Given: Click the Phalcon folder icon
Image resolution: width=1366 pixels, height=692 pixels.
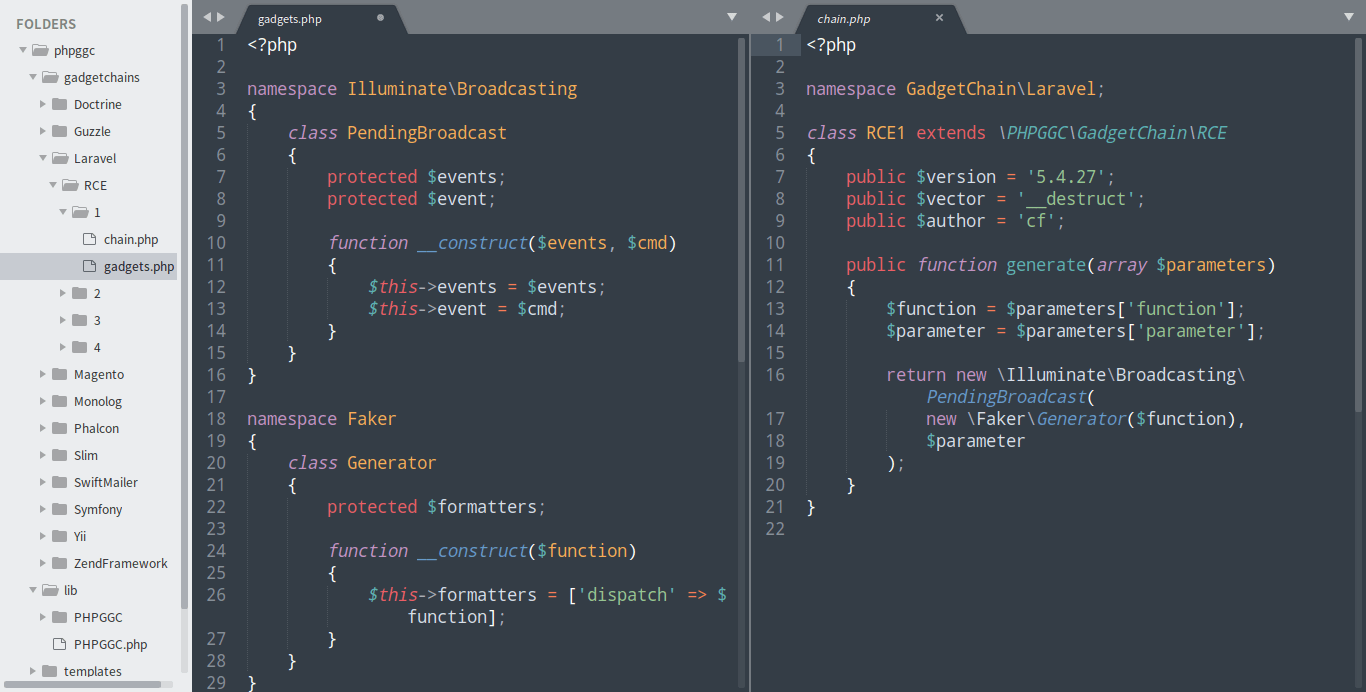Looking at the screenshot, I should [59, 428].
